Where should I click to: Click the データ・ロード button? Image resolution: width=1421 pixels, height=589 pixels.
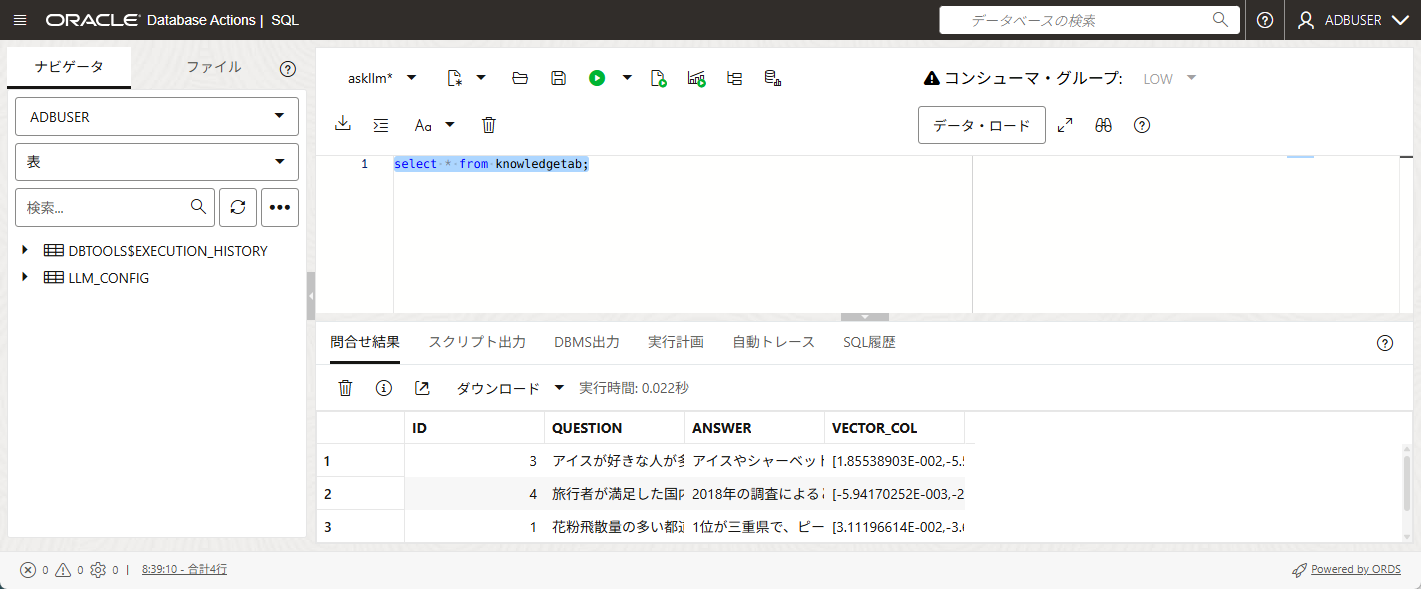tap(982, 125)
